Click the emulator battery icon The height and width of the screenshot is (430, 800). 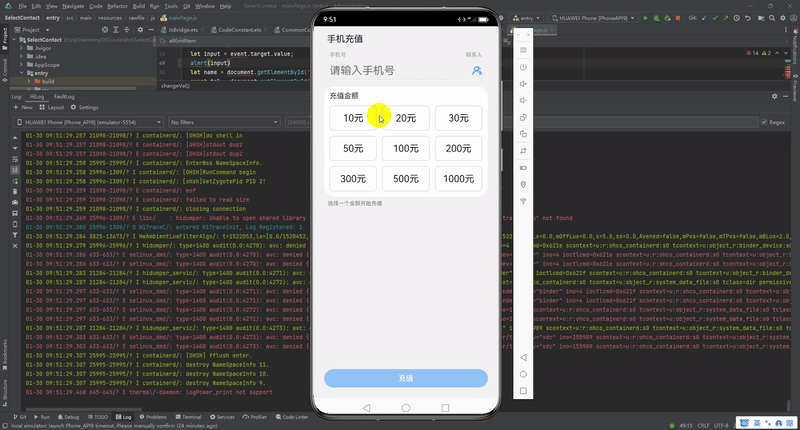point(523,168)
